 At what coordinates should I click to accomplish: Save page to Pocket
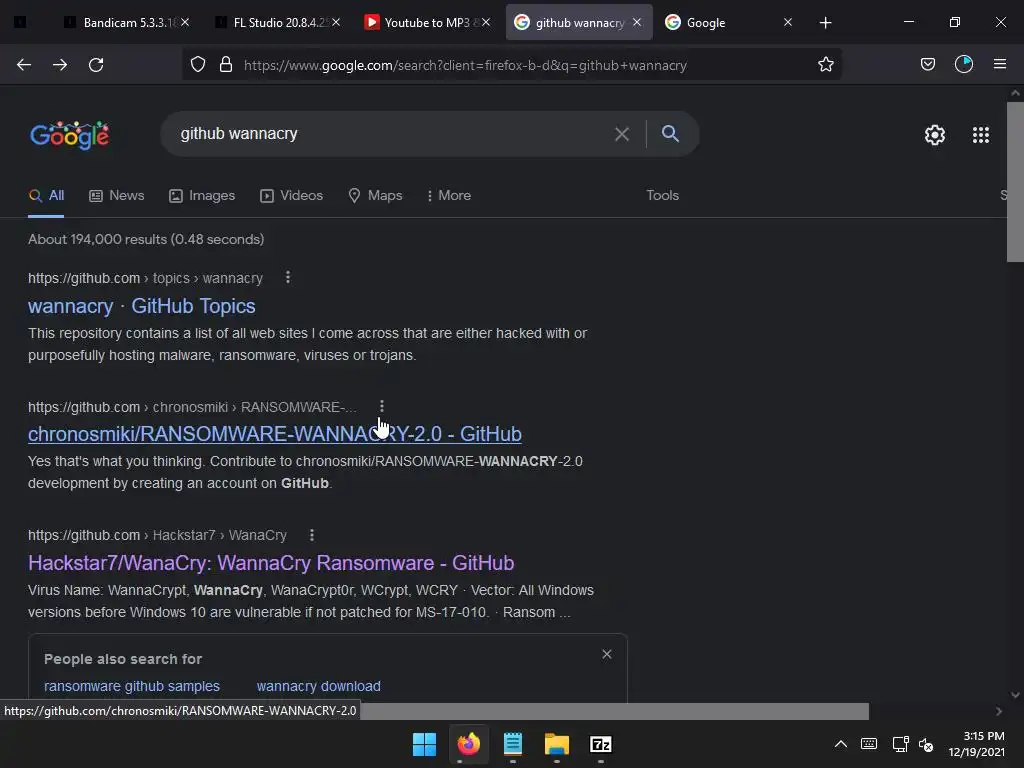pos(927,64)
